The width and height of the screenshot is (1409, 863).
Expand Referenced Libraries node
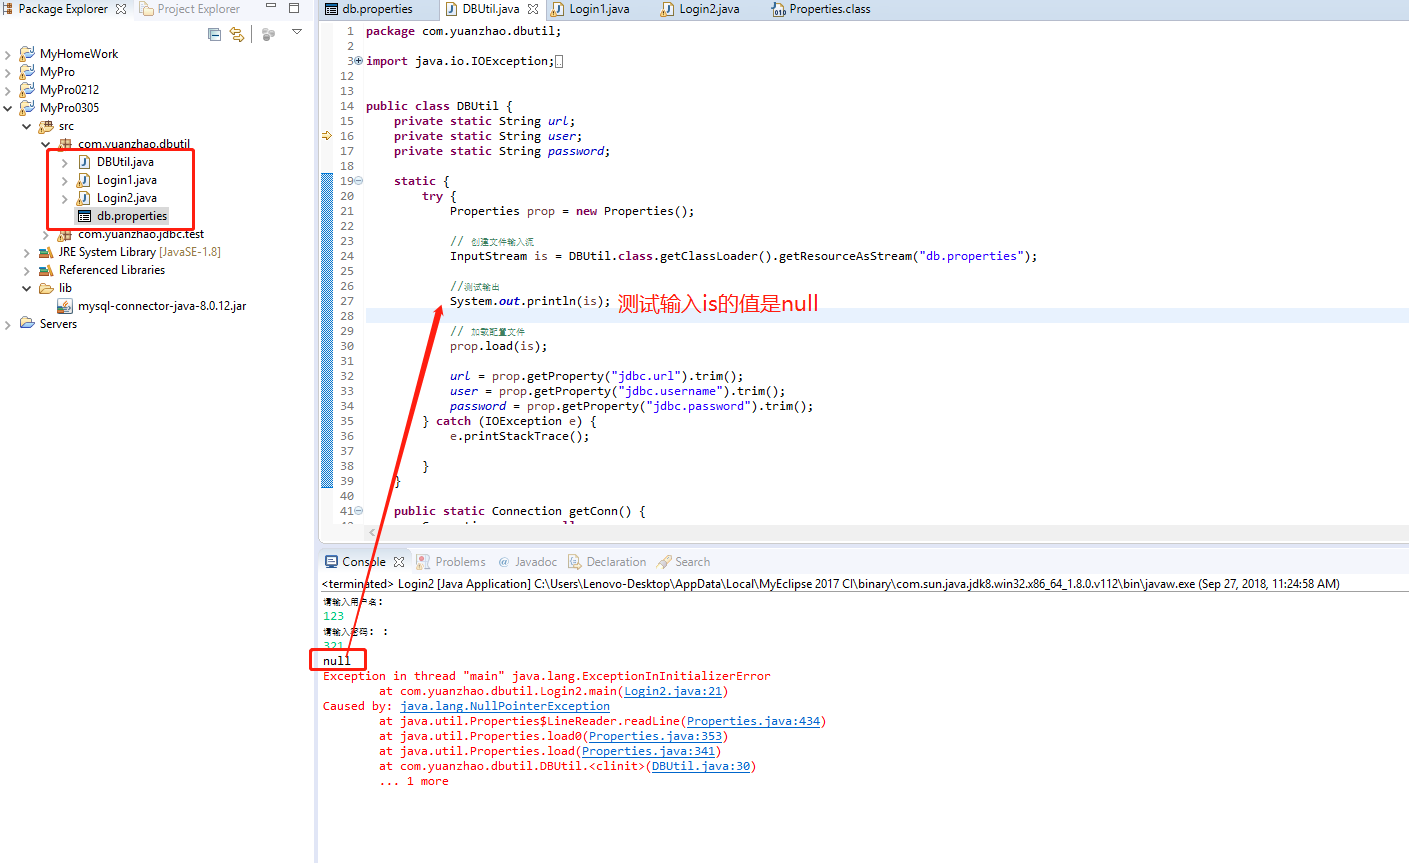pyautogui.click(x=26, y=270)
